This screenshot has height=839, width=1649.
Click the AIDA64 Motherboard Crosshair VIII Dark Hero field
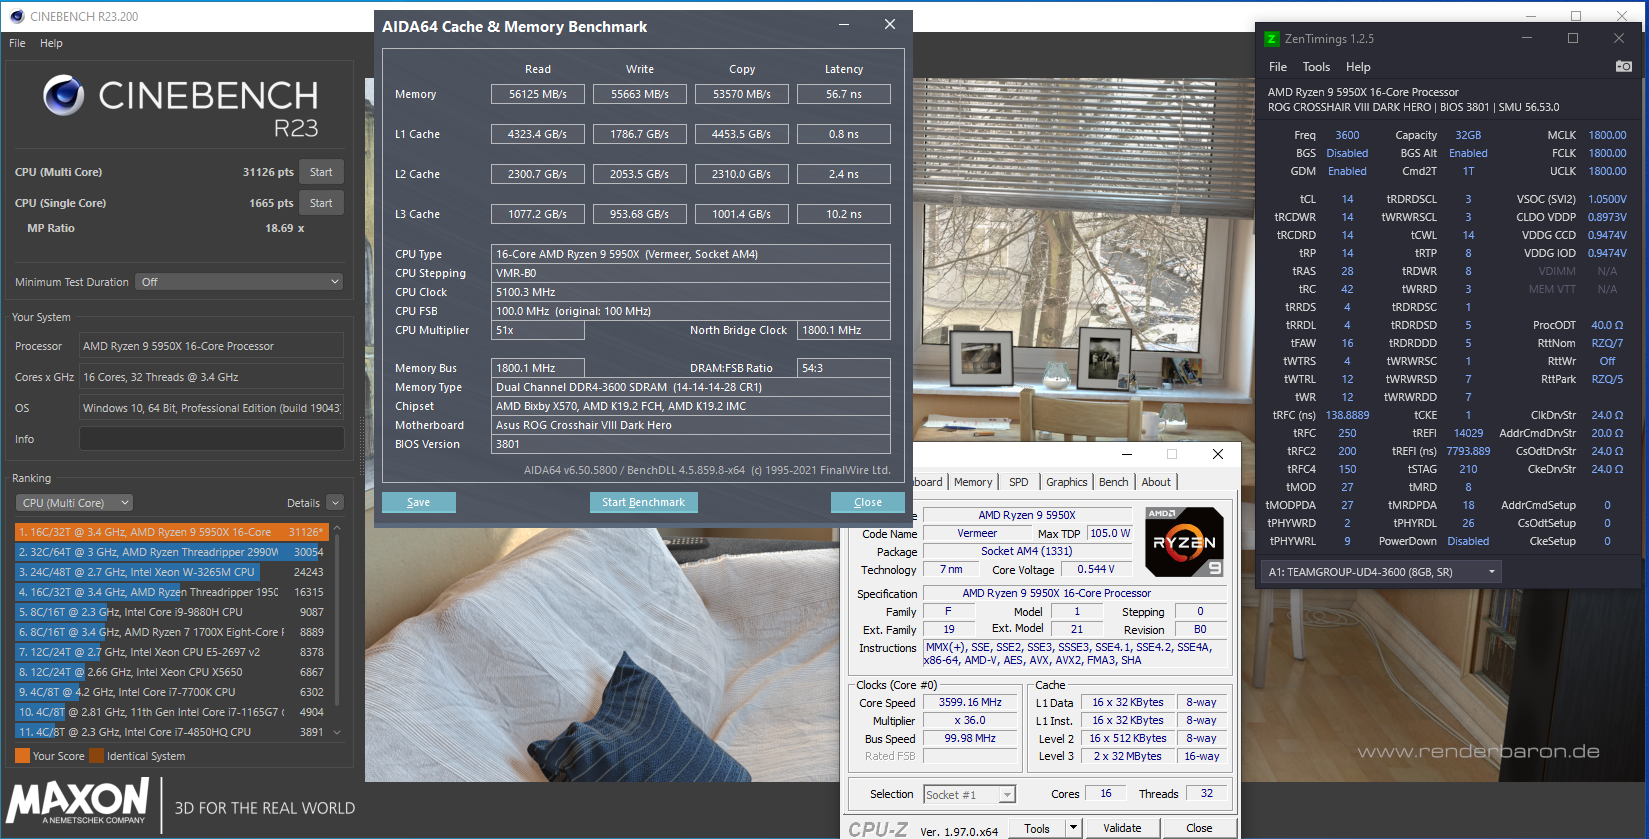tap(691, 425)
